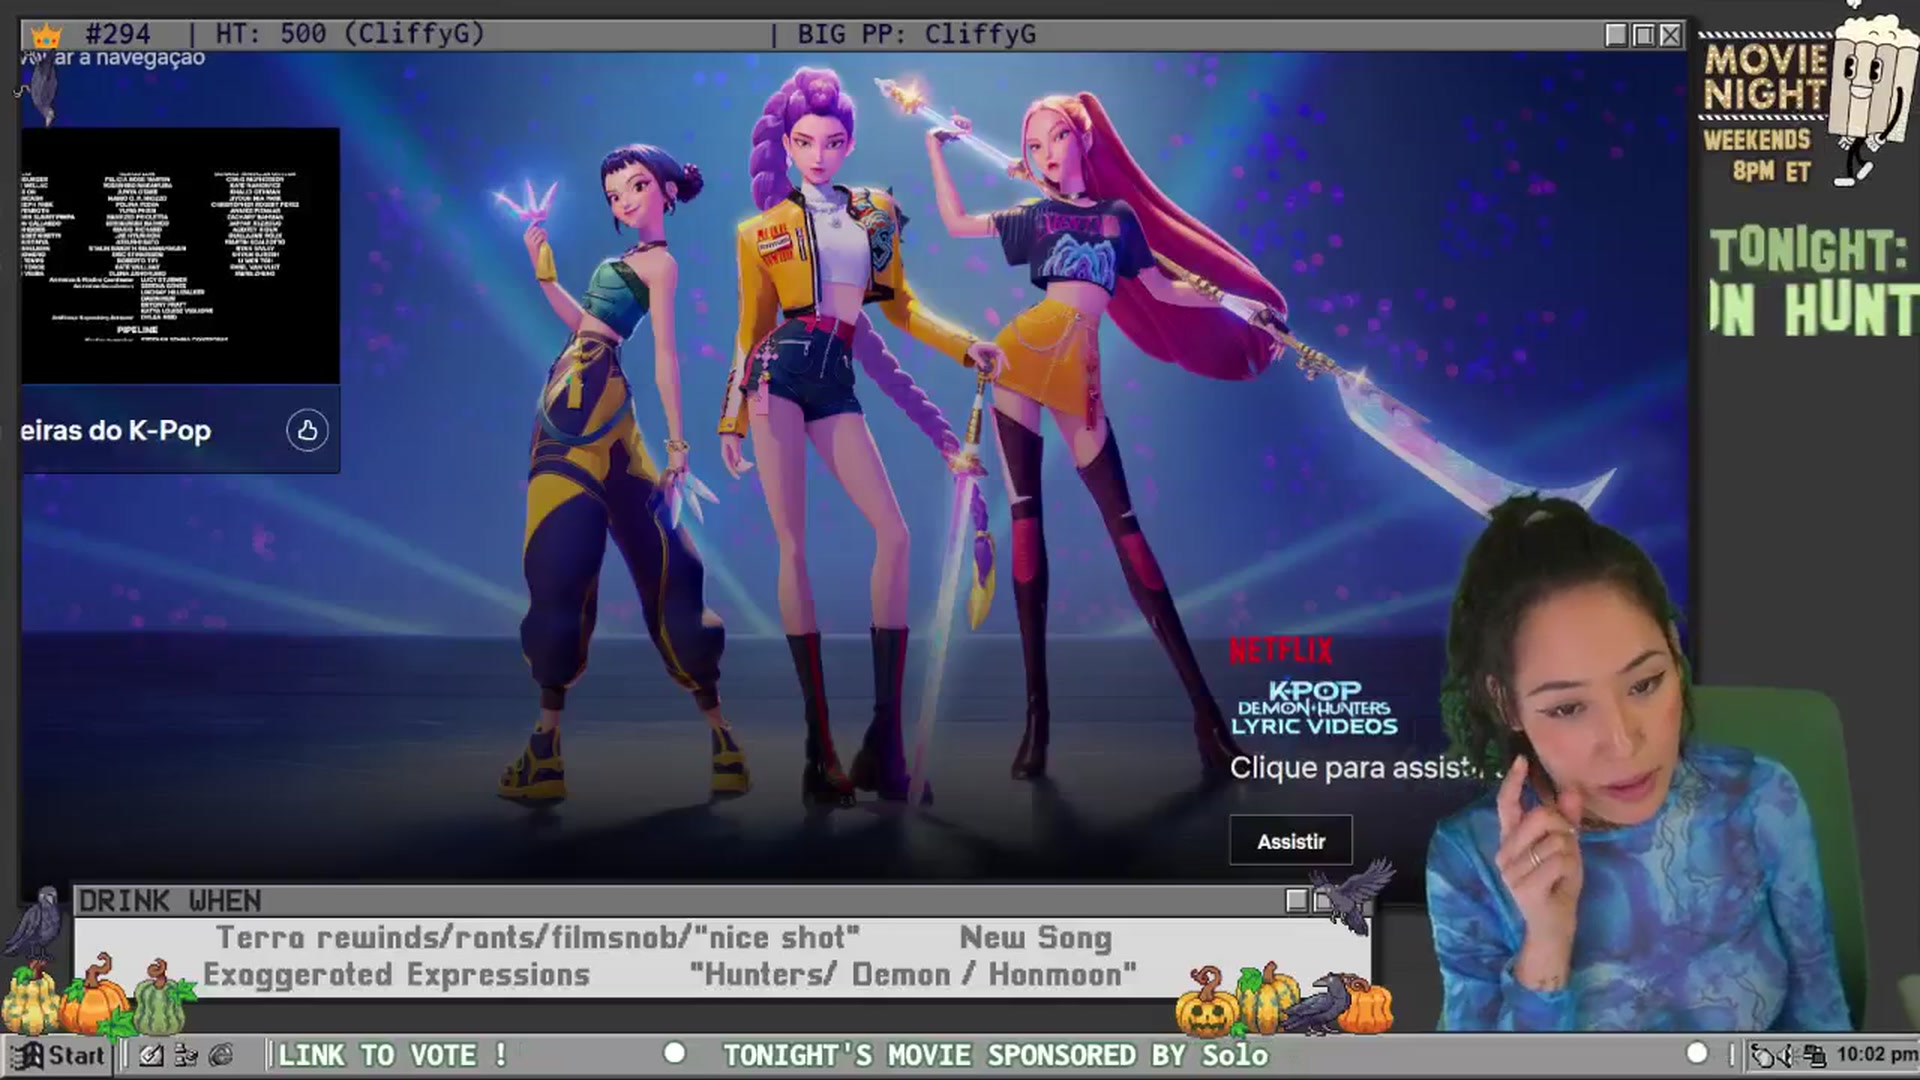Click the 'Clique para assistir' text
This screenshot has width=1920, height=1080.
[1365, 767]
